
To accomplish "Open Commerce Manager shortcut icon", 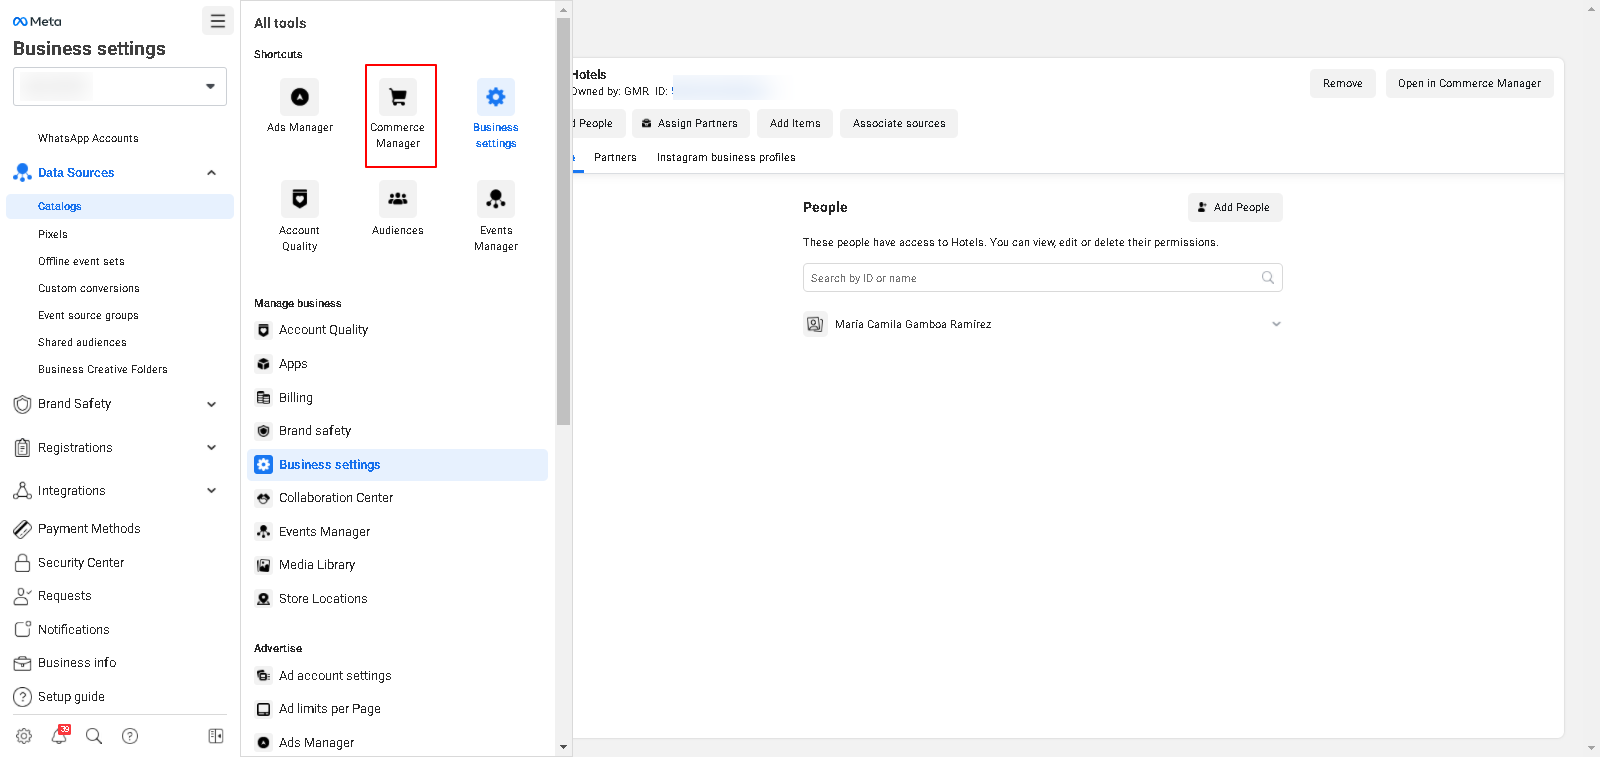I will [x=398, y=97].
